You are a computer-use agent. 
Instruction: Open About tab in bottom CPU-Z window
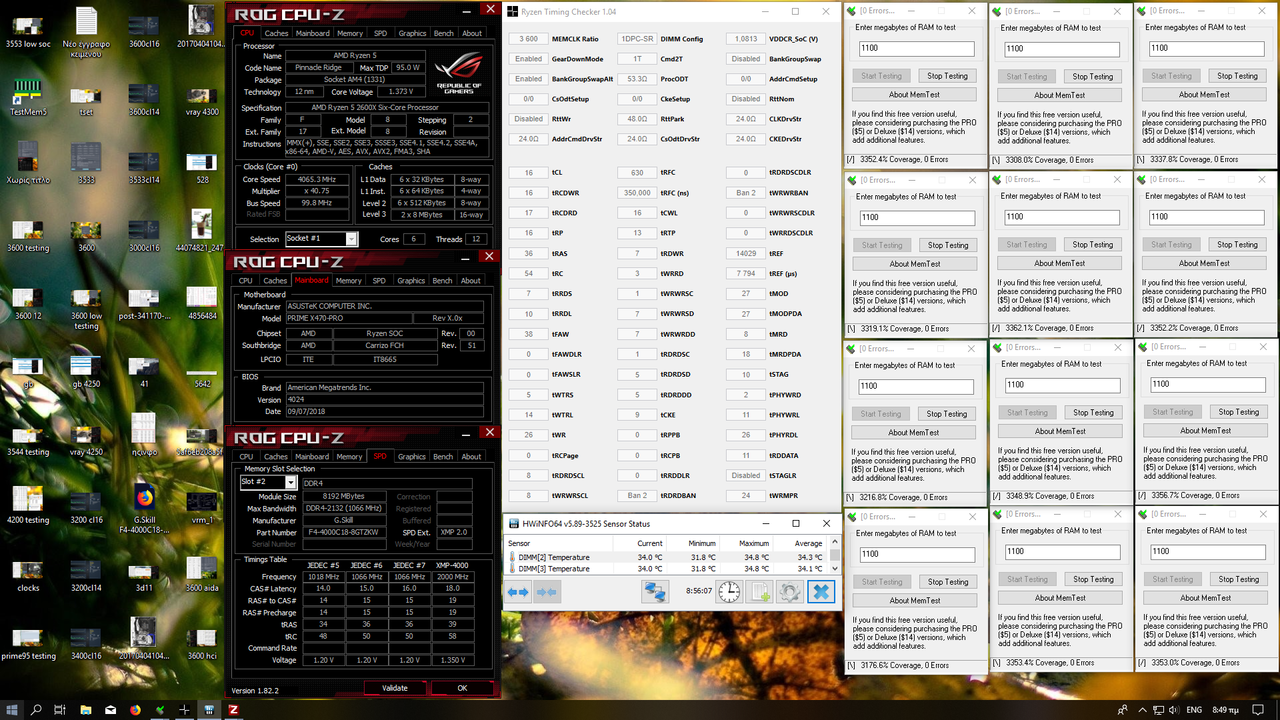pos(471,457)
